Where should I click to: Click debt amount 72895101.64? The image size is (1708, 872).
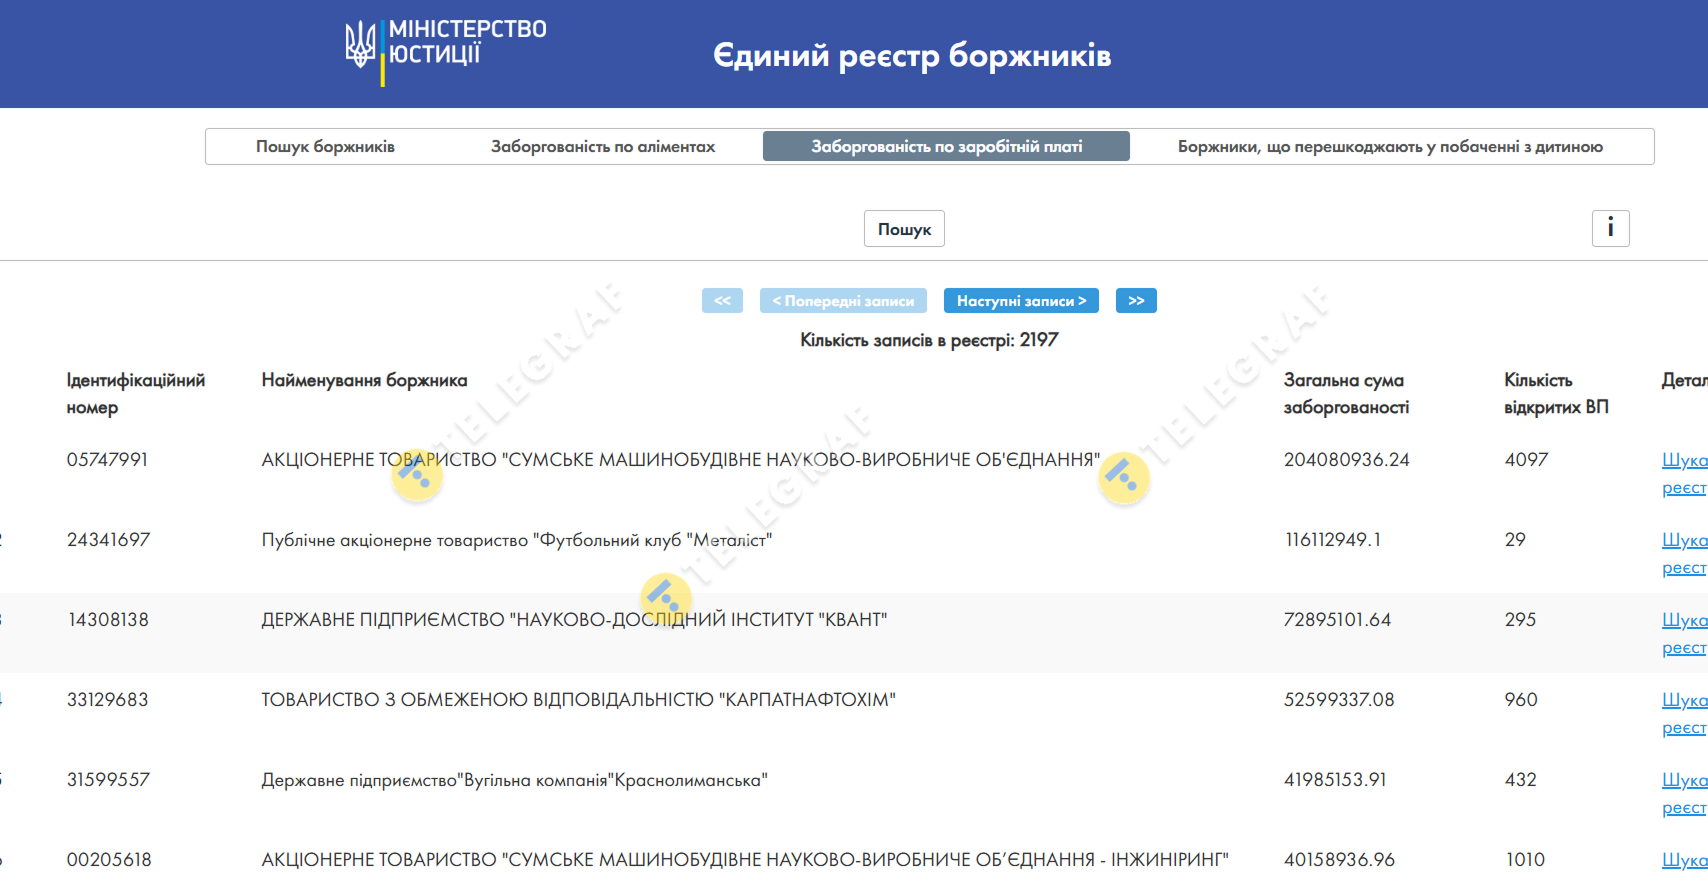(1337, 620)
